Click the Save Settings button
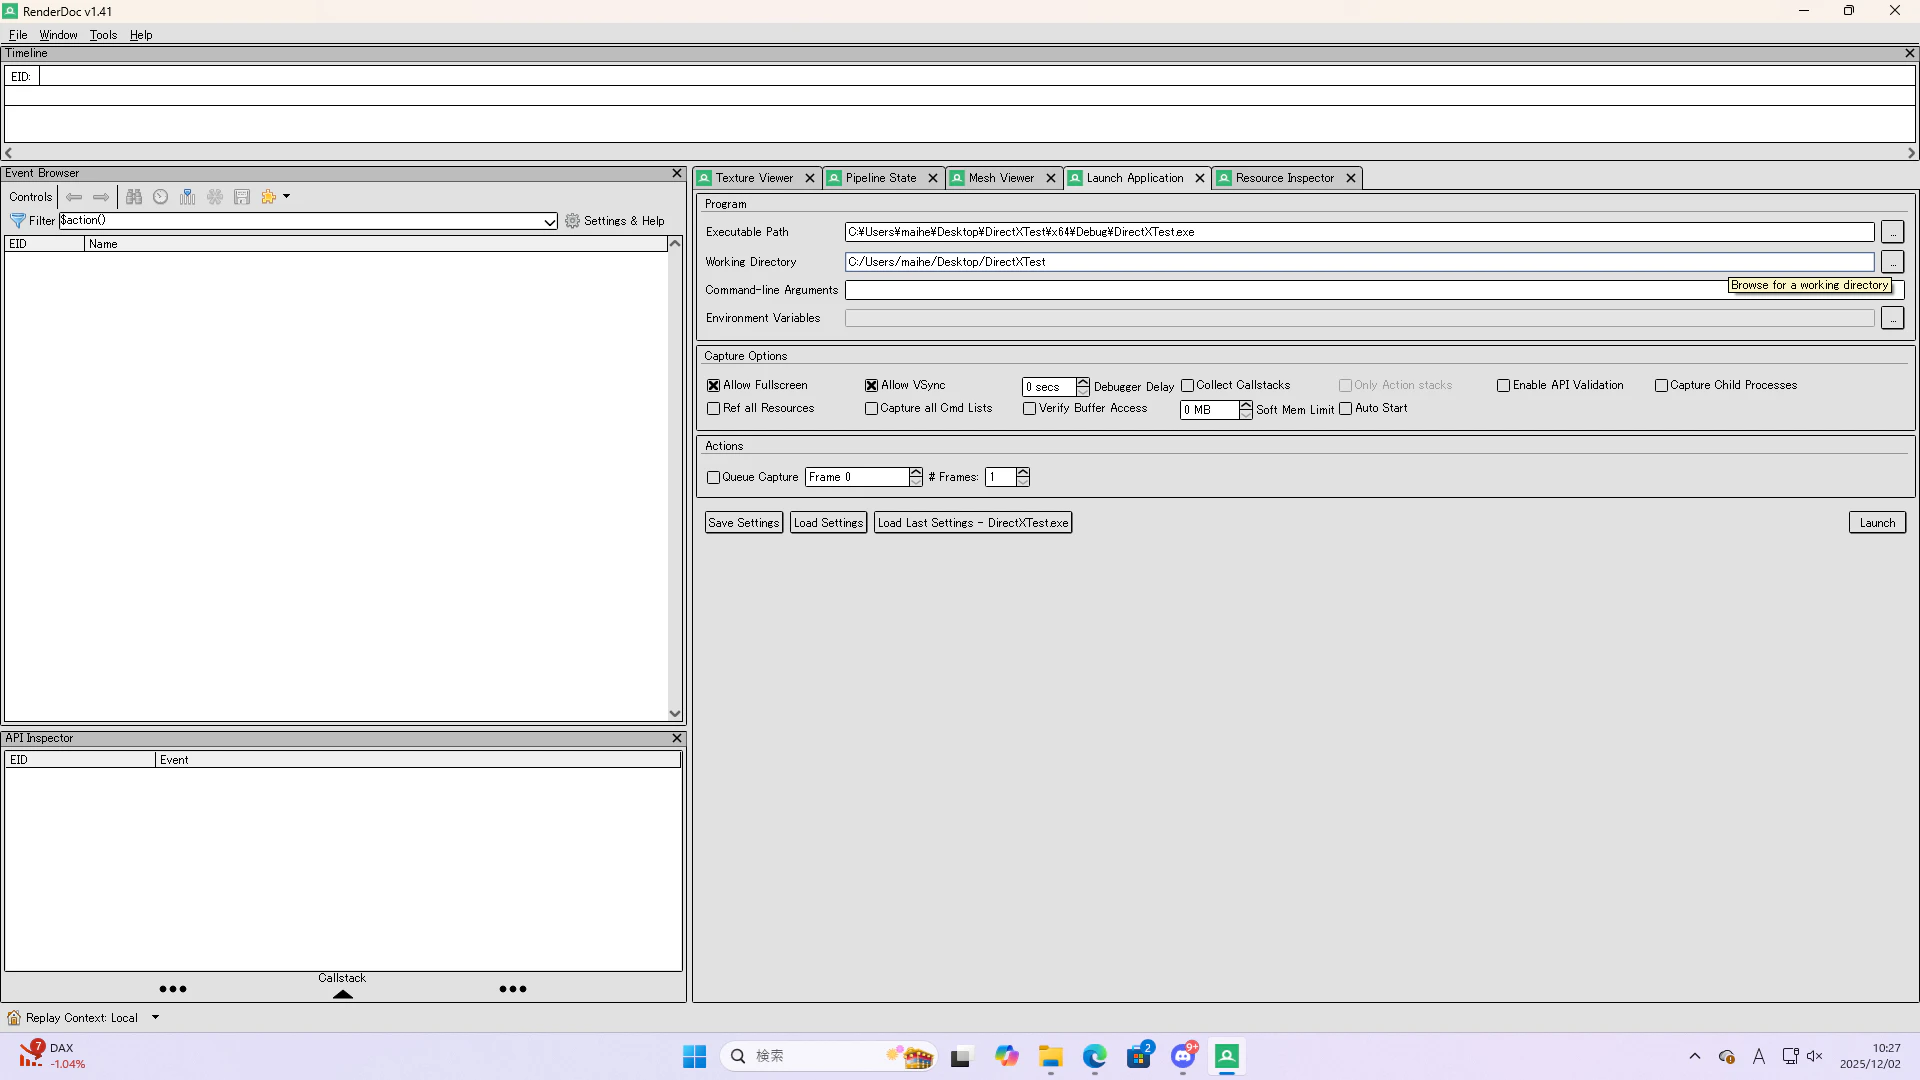Viewport: 1920px width, 1080px height. point(743,523)
